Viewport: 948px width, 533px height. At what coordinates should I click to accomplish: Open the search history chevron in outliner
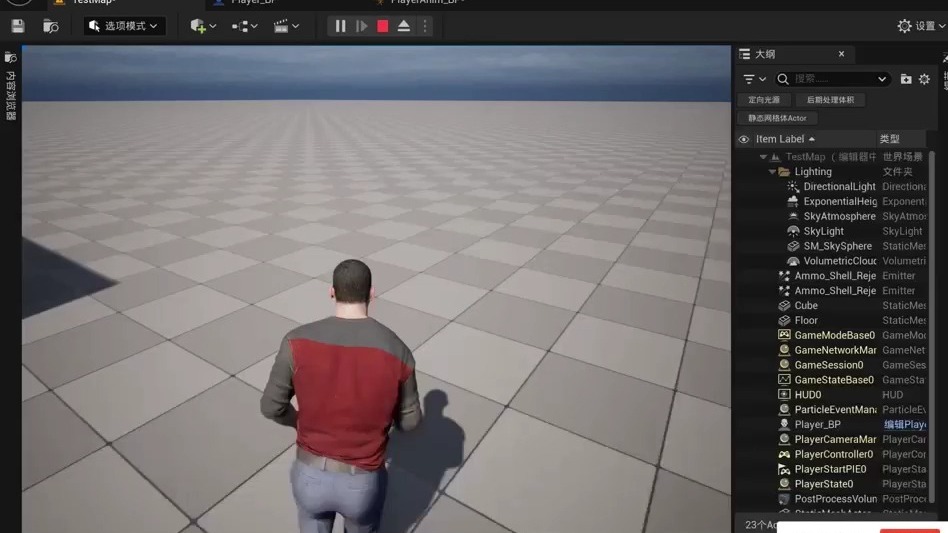click(x=882, y=79)
